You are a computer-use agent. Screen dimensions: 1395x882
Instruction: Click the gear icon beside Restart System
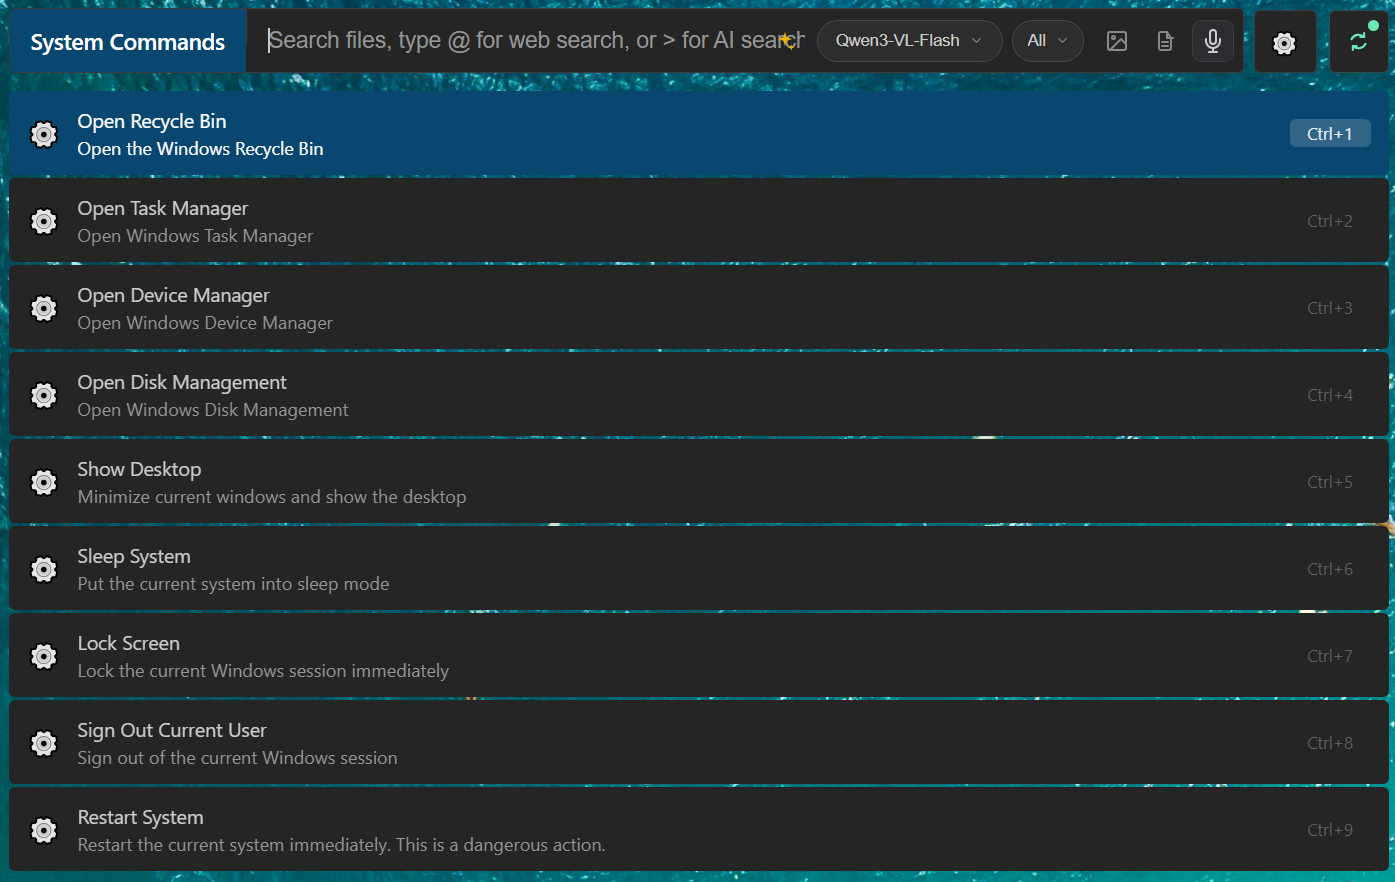pyautogui.click(x=44, y=830)
